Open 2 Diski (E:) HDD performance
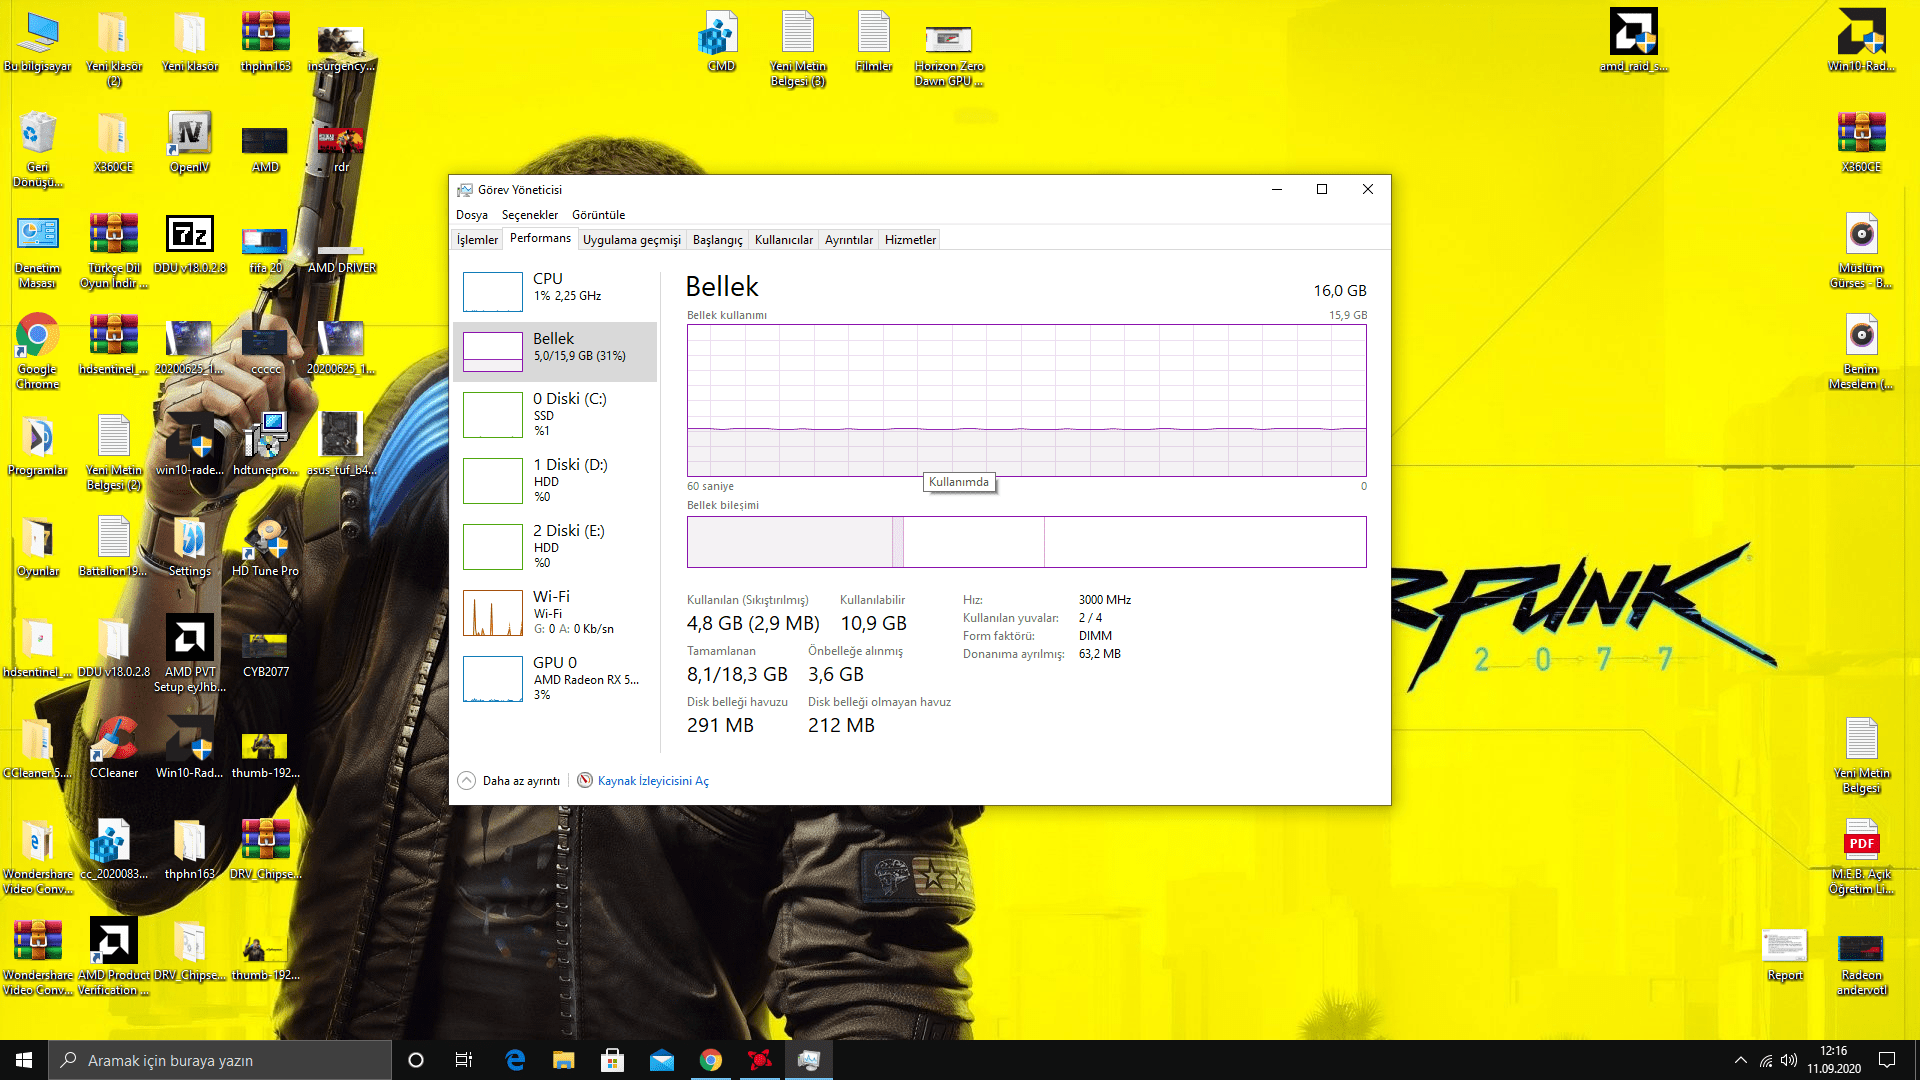Viewport: 1920px width, 1080px height. click(568, 546)
